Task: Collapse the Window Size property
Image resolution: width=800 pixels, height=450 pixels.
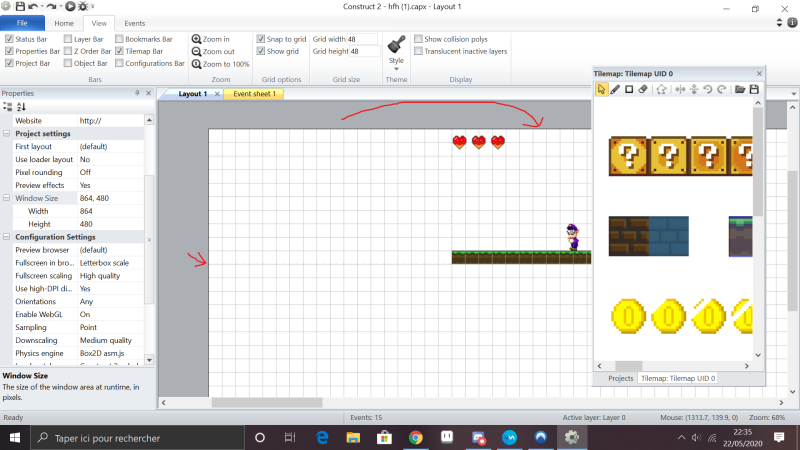Action: tap(7, 198)
